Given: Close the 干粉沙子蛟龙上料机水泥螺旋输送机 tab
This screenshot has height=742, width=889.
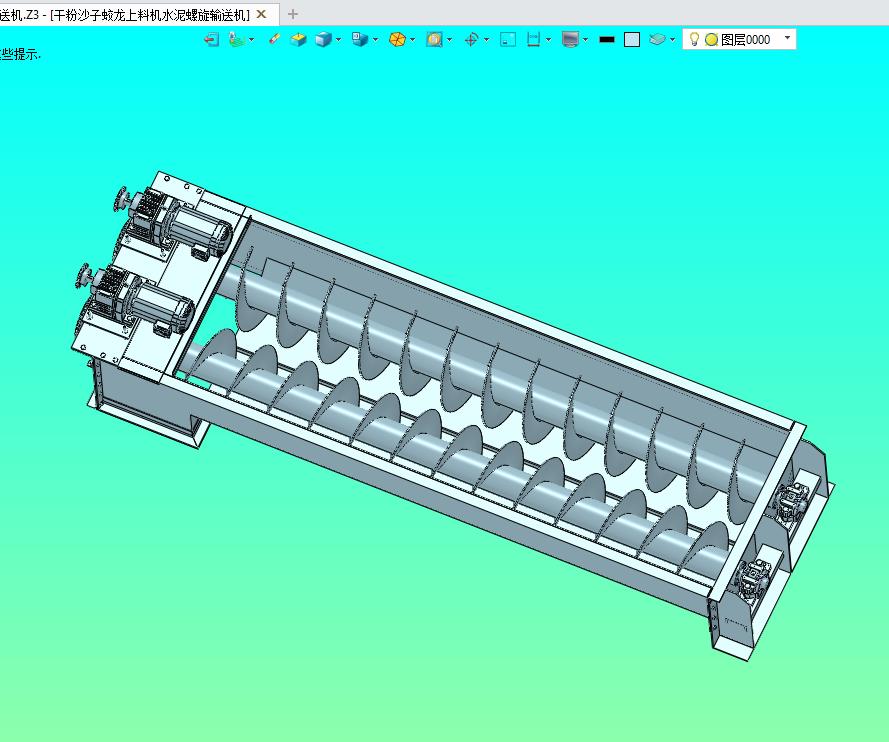Looking at the screenshot, I should (261, 14).
